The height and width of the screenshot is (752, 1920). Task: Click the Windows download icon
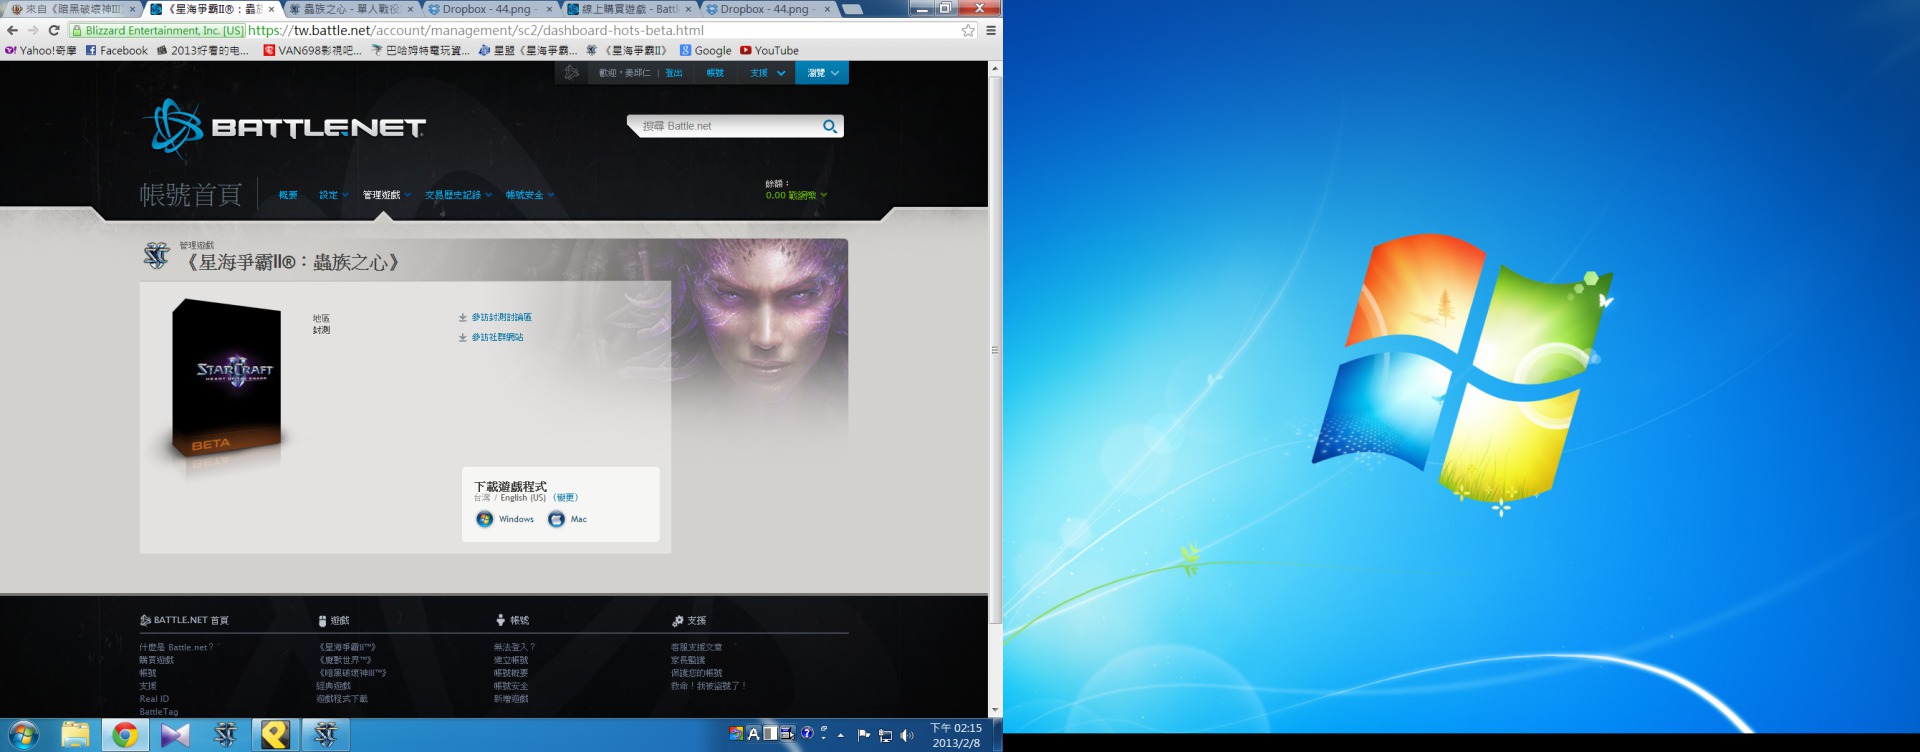point(485,519)
